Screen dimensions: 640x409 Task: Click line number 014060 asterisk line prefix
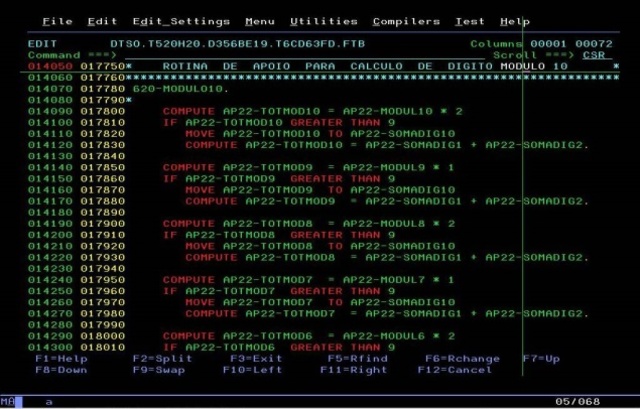50,78
